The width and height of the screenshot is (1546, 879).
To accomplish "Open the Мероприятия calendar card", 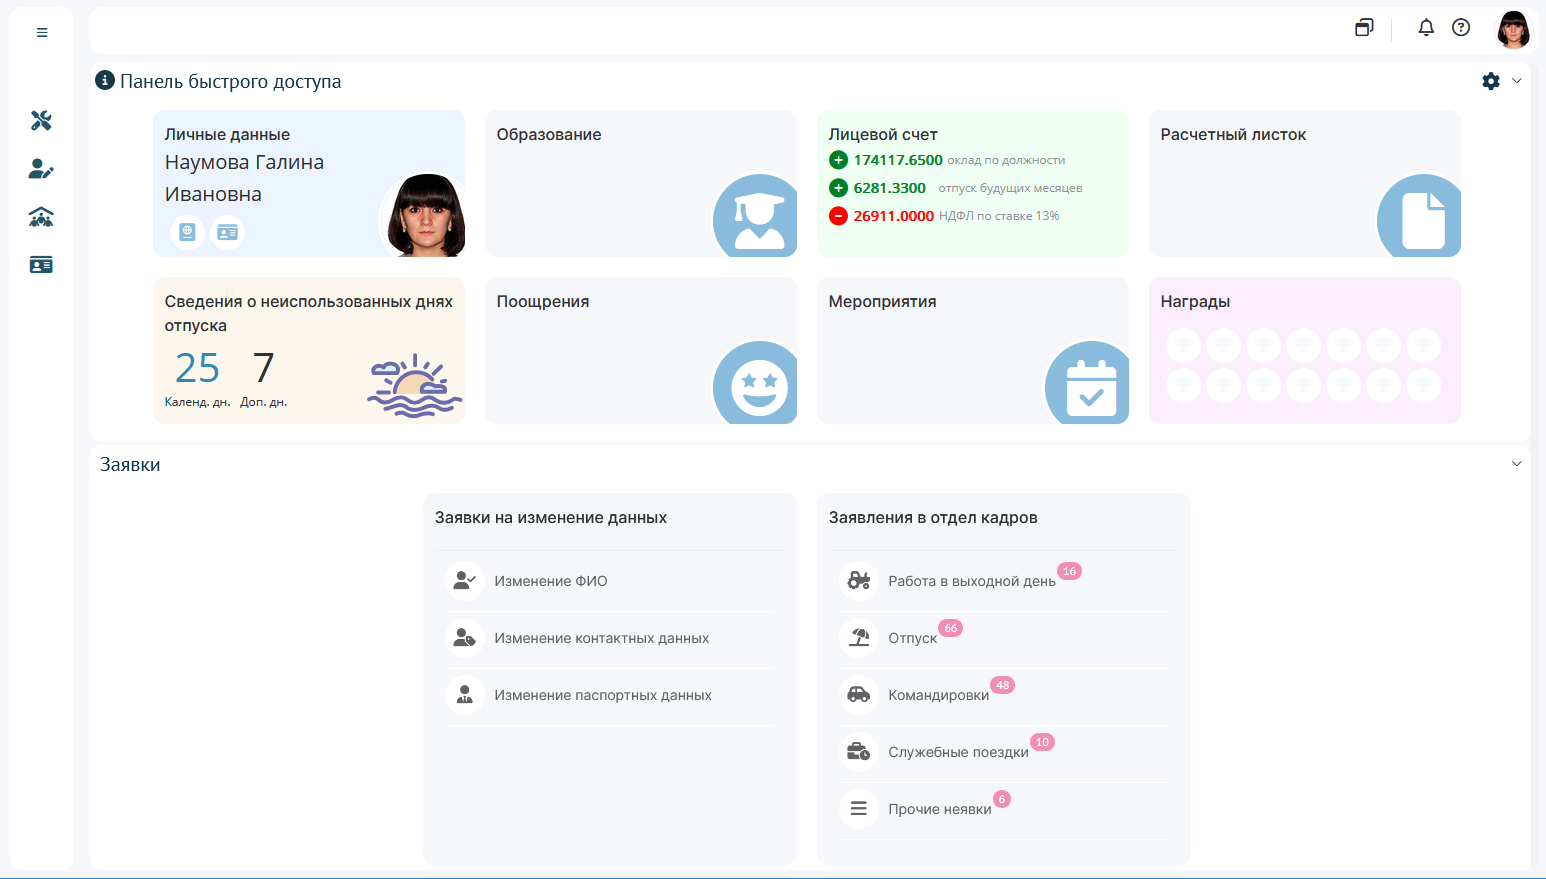I will [x=972, y=351].
